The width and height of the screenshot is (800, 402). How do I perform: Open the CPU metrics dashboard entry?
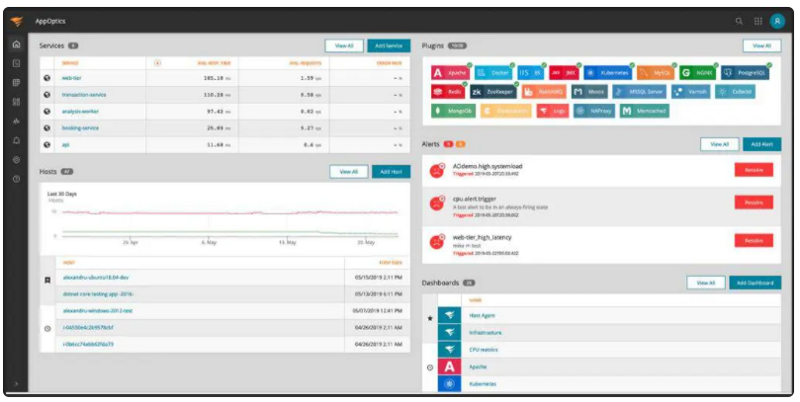(483, 350)
